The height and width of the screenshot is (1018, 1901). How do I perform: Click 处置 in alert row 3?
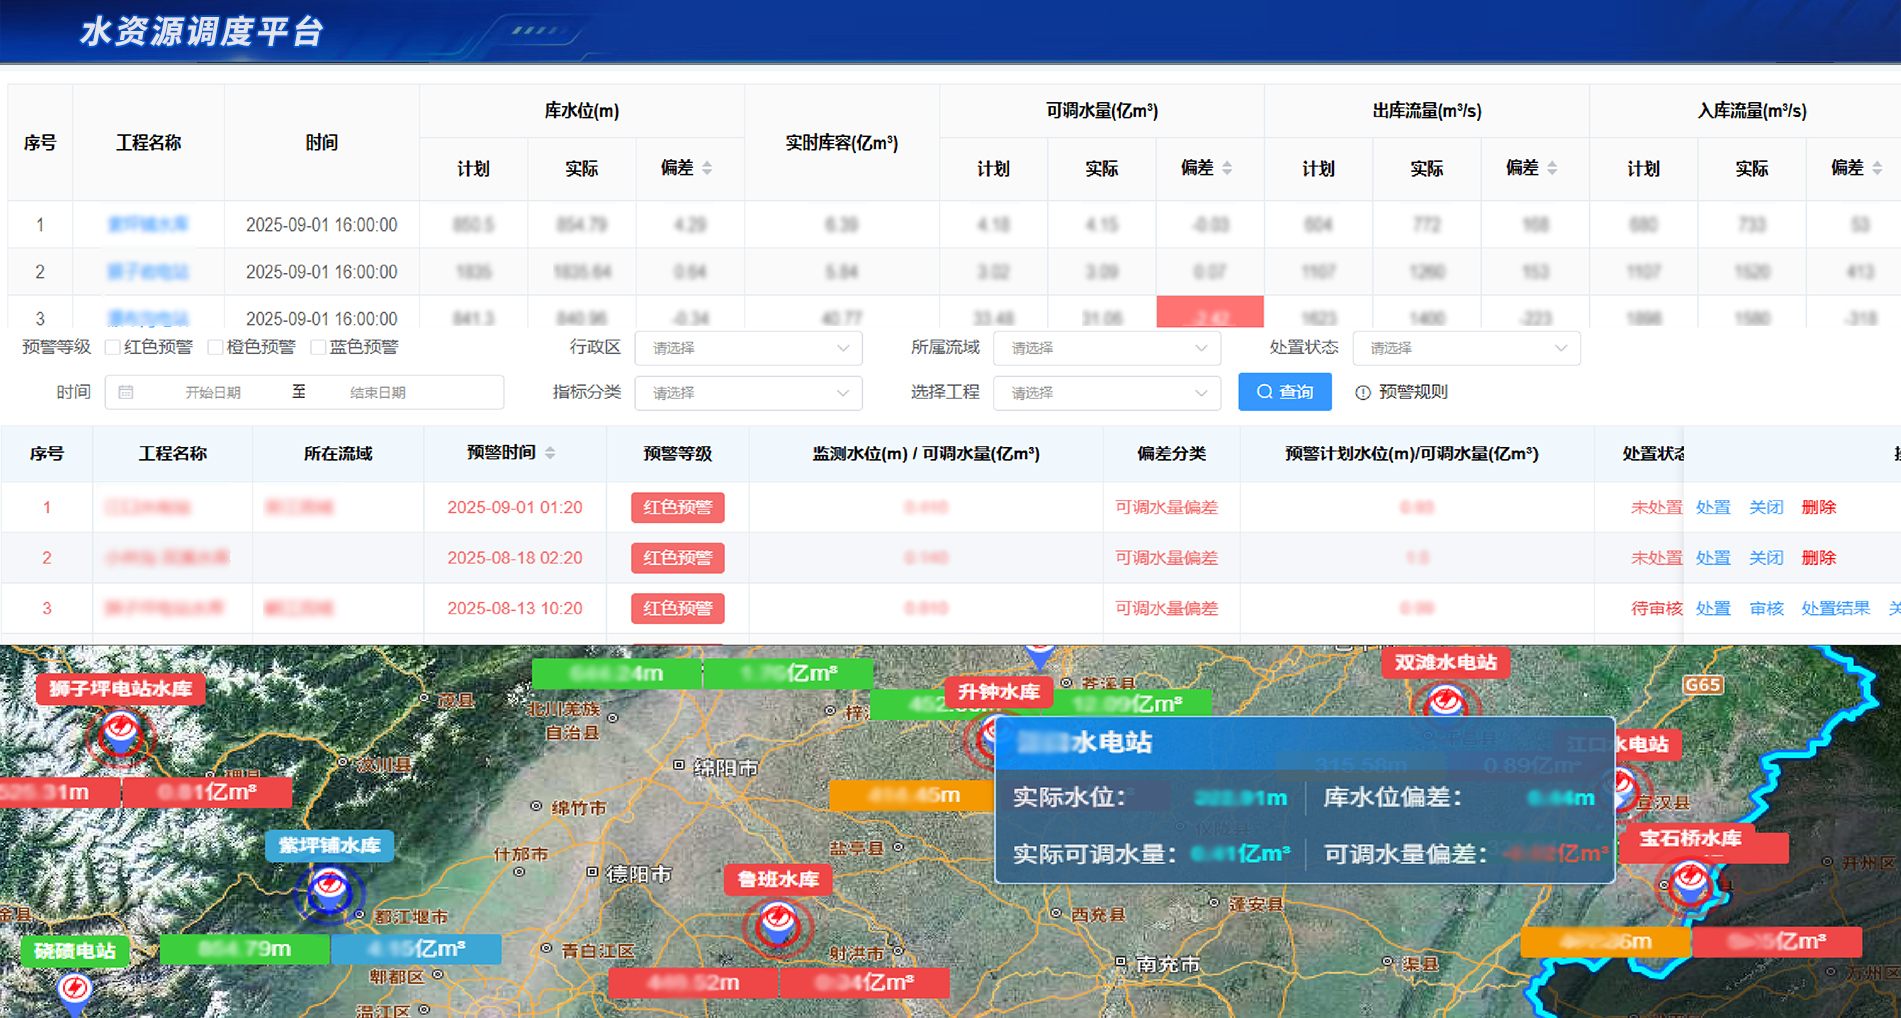click(x=1713, y=608)
